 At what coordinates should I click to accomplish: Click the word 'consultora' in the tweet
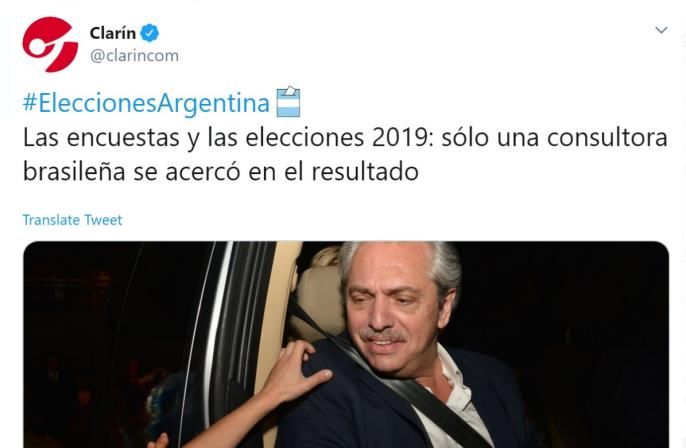[607, 138]
